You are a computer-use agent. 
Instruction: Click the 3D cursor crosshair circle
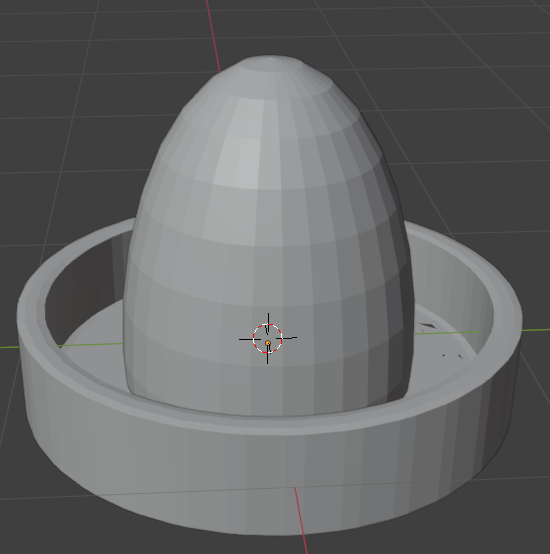pos(267,338)
